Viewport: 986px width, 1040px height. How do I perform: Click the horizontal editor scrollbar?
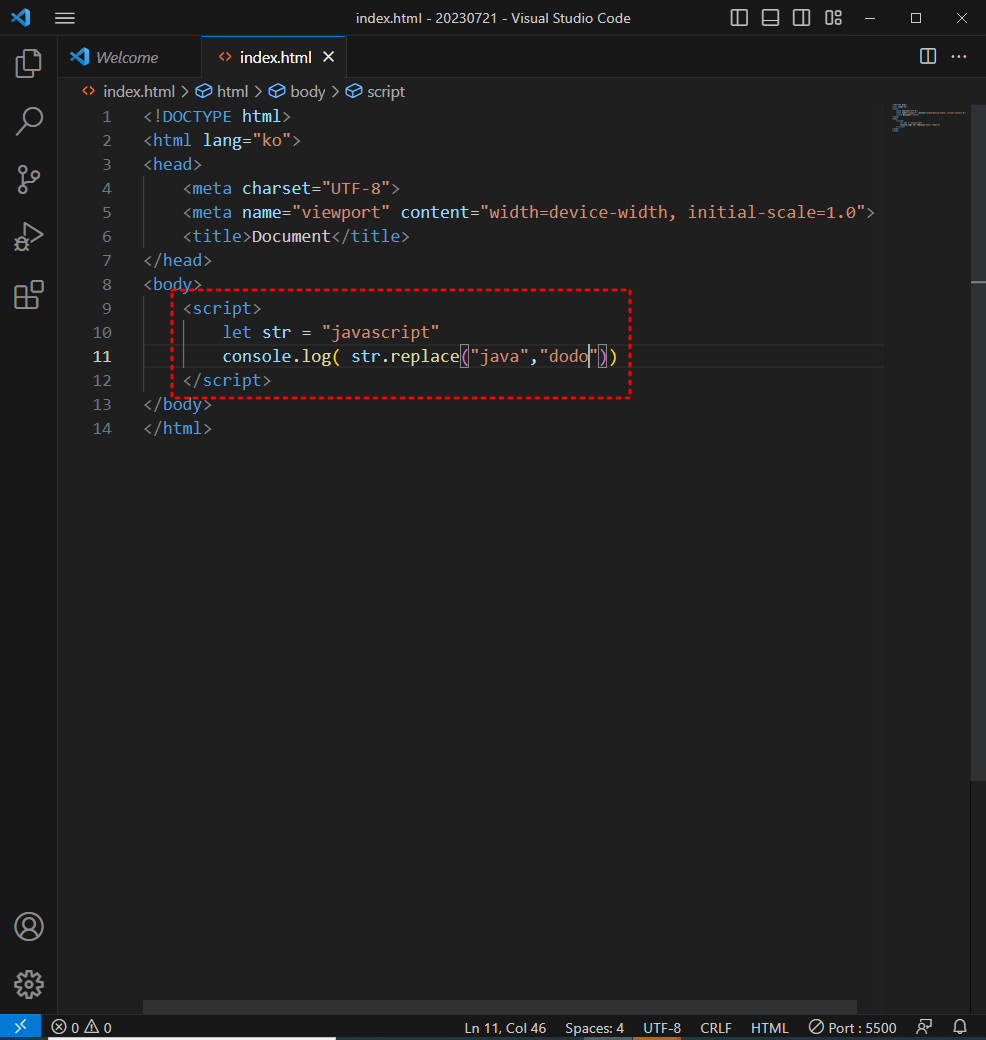pyautogui.click(x=500, y=1007)
